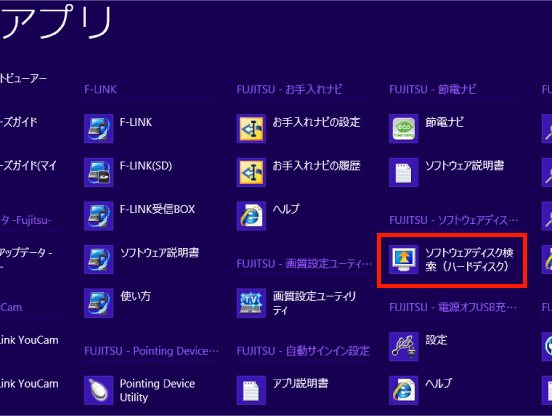Select the FUJITSU - ソフトウェアディス… group header

[x=454, y=220]
